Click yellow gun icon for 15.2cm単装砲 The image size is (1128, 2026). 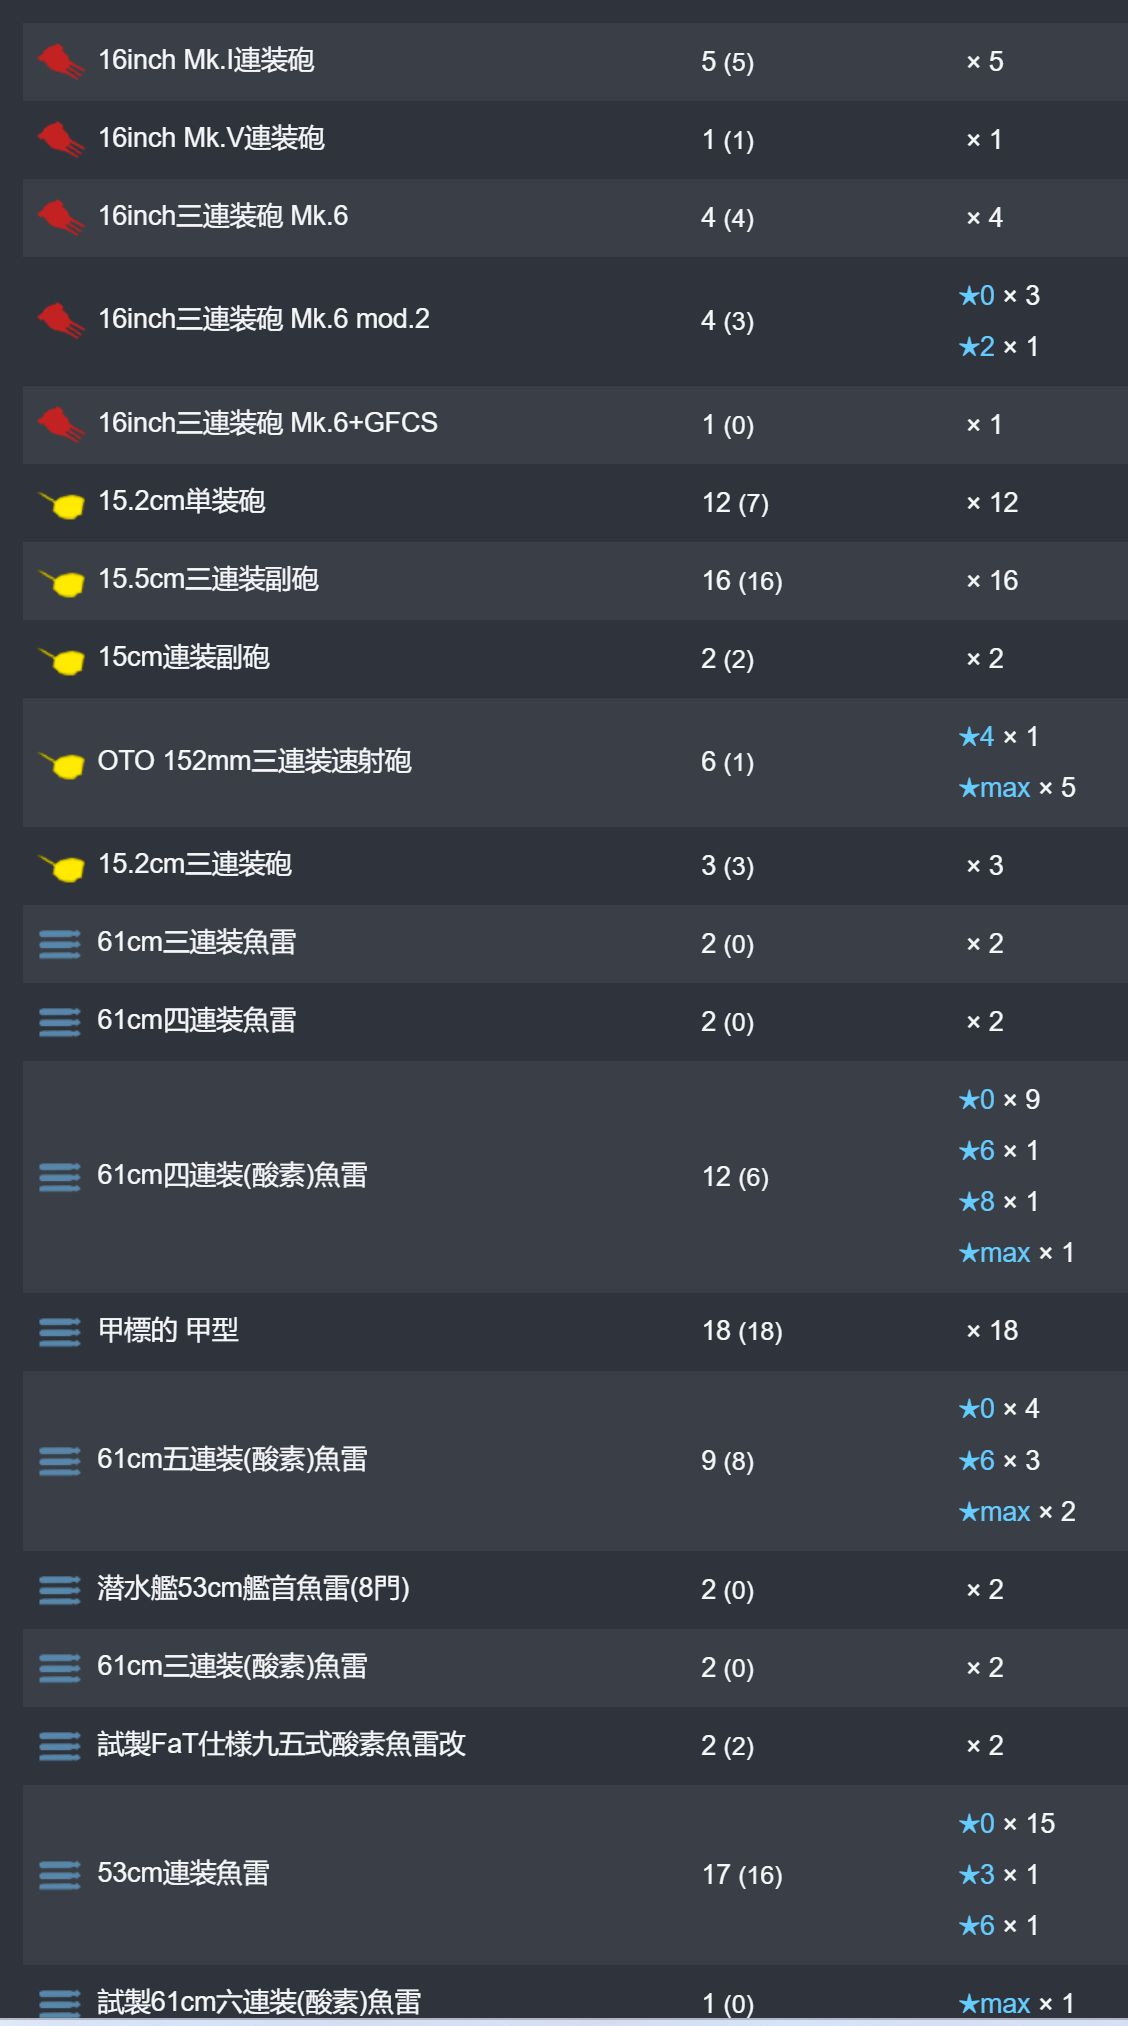[x=61, y=503]
